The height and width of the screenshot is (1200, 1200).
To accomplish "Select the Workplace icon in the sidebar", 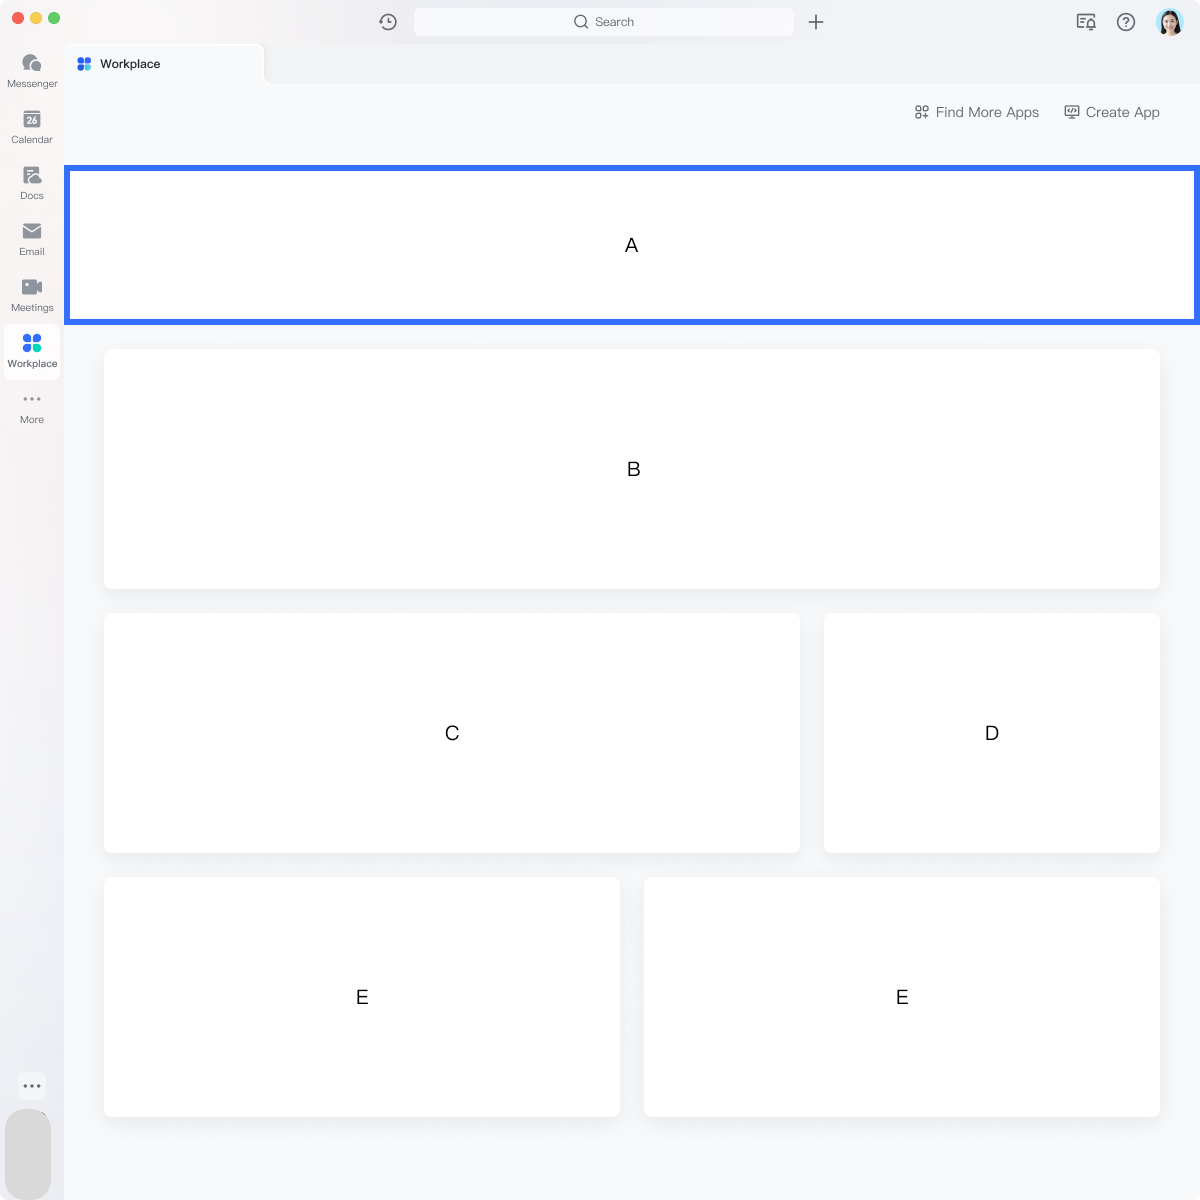I will [x=32, y=350].
